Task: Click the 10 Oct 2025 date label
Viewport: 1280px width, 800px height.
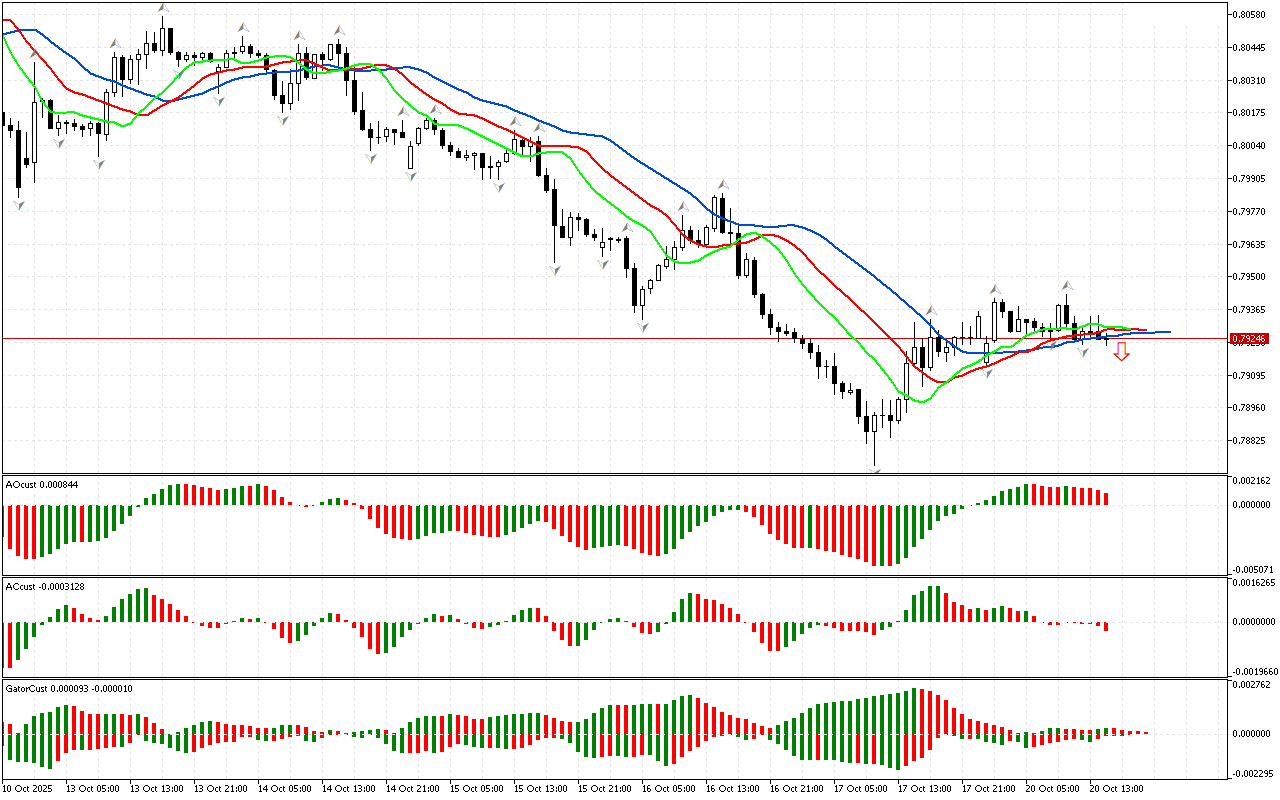Action: pyautogui.click(x=30, y=789)
